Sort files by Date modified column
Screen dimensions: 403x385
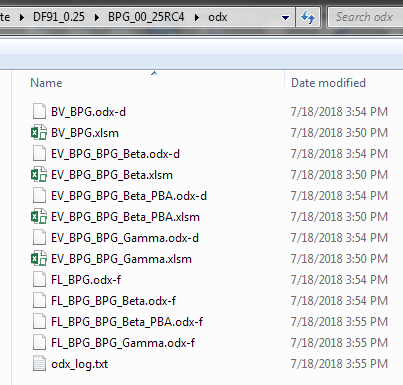(x=328, y=83)
